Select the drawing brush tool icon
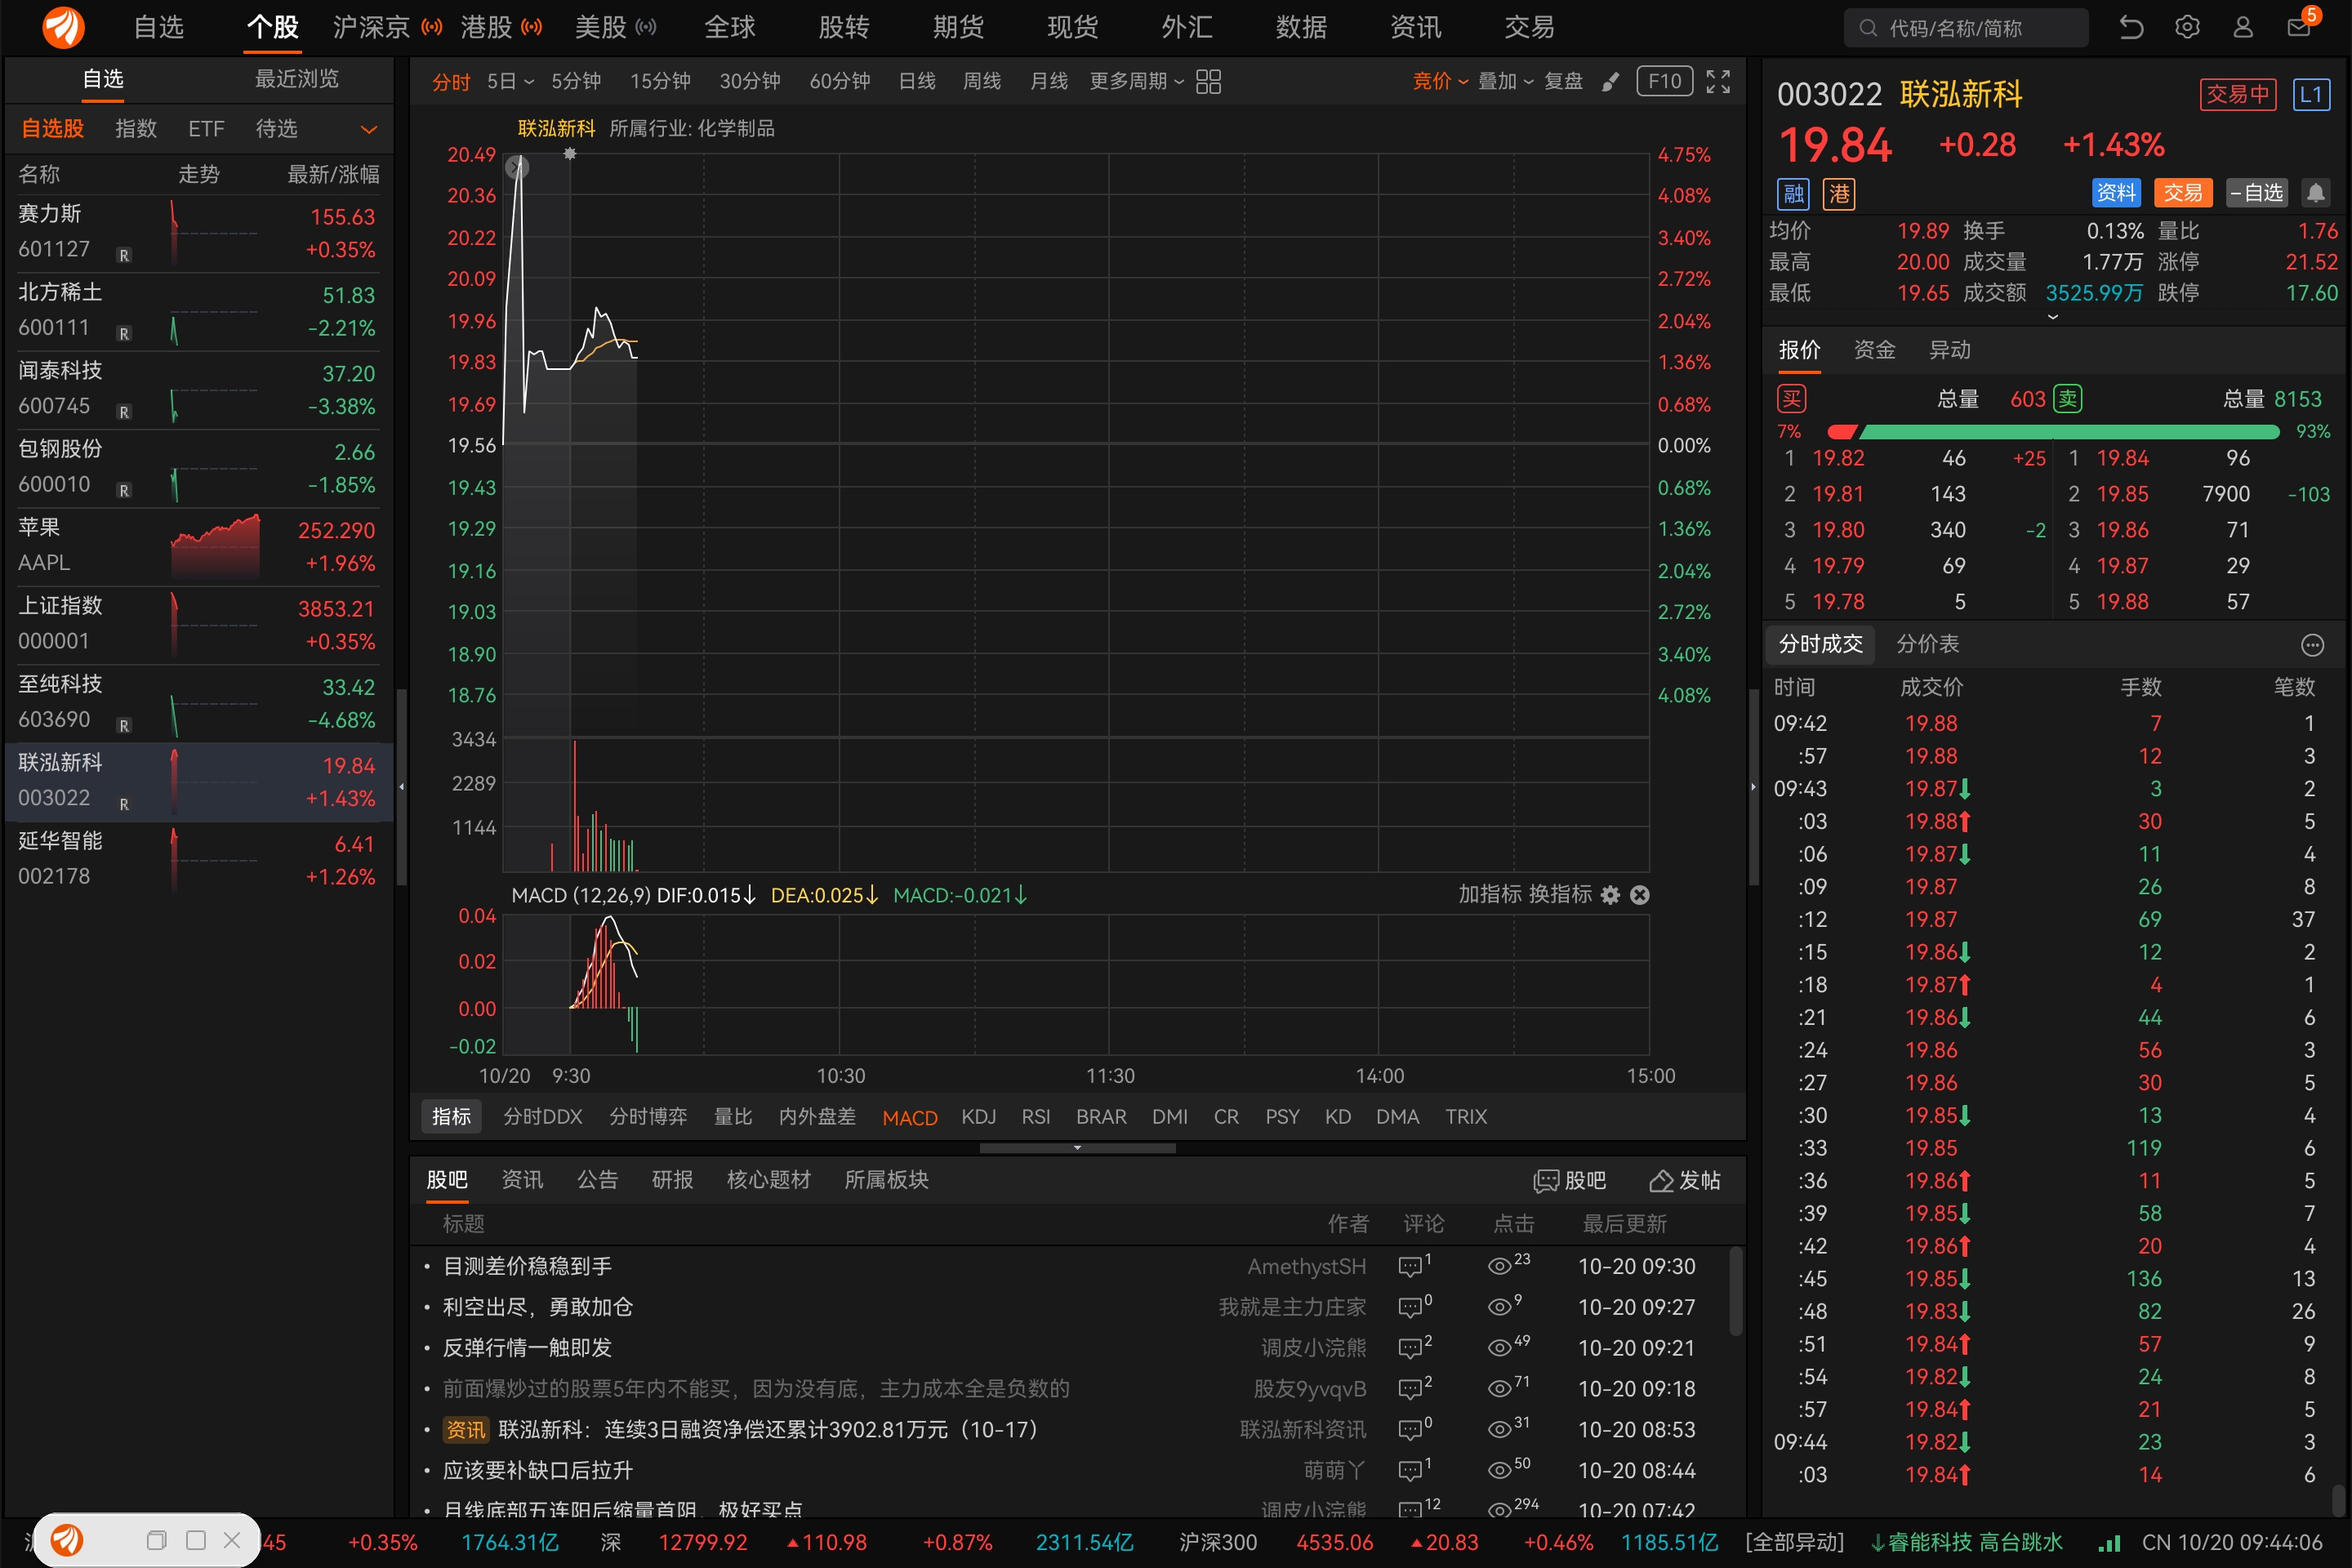Screen dimensions: 2352x1568 click(x=1610, y=82)
